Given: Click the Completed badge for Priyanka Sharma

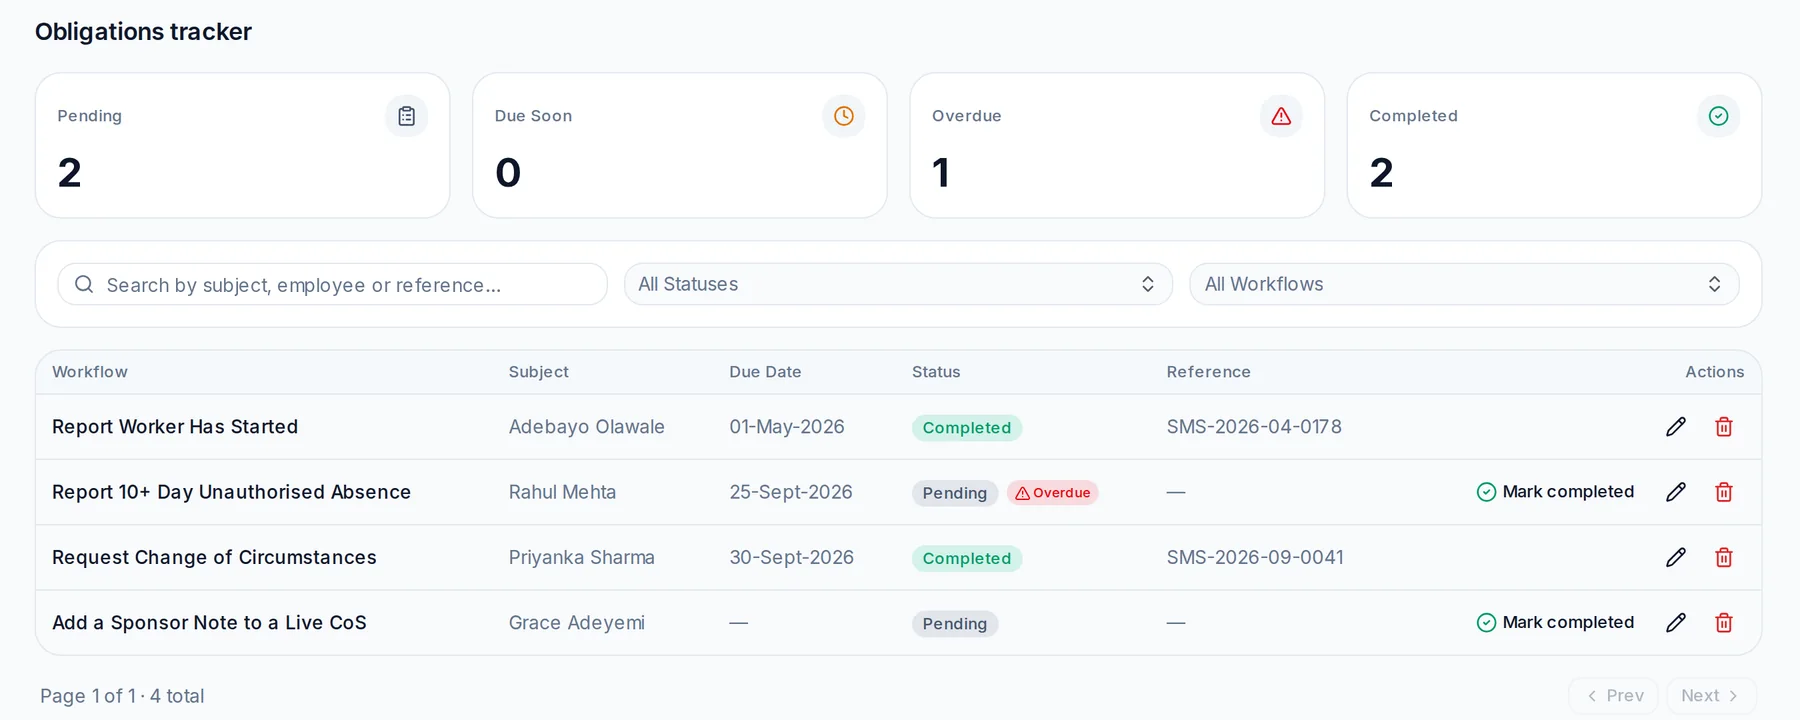Looking at the screenshot, I should 966,559.
